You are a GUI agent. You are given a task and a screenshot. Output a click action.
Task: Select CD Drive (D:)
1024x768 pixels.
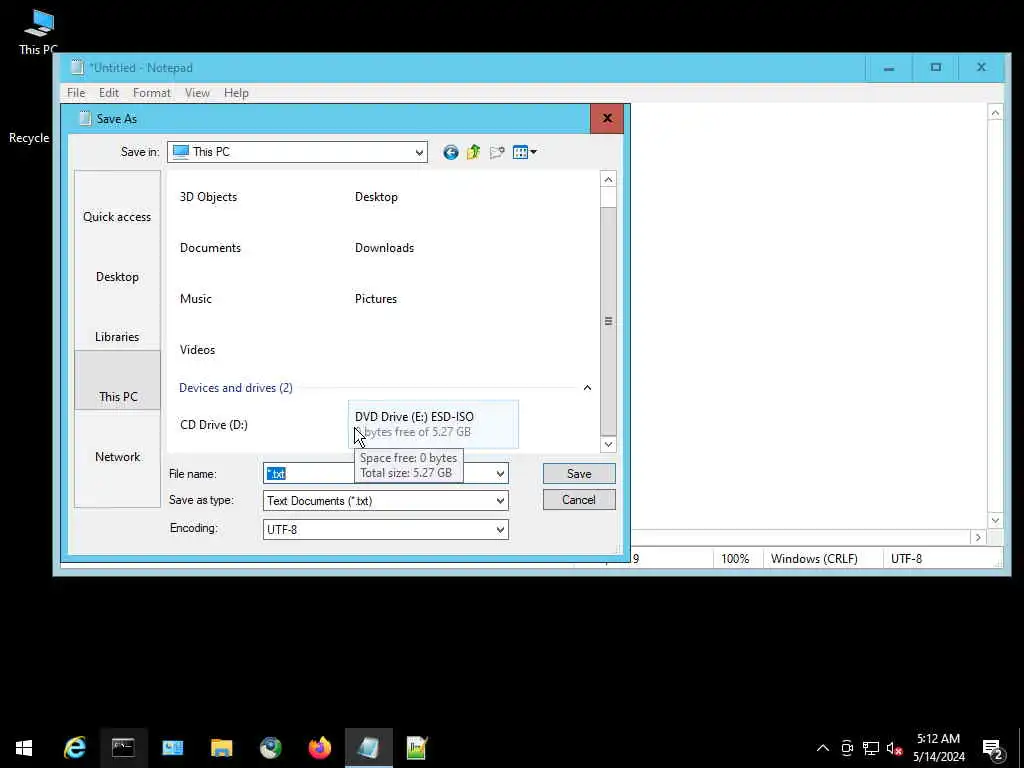(x=214, y=424)
